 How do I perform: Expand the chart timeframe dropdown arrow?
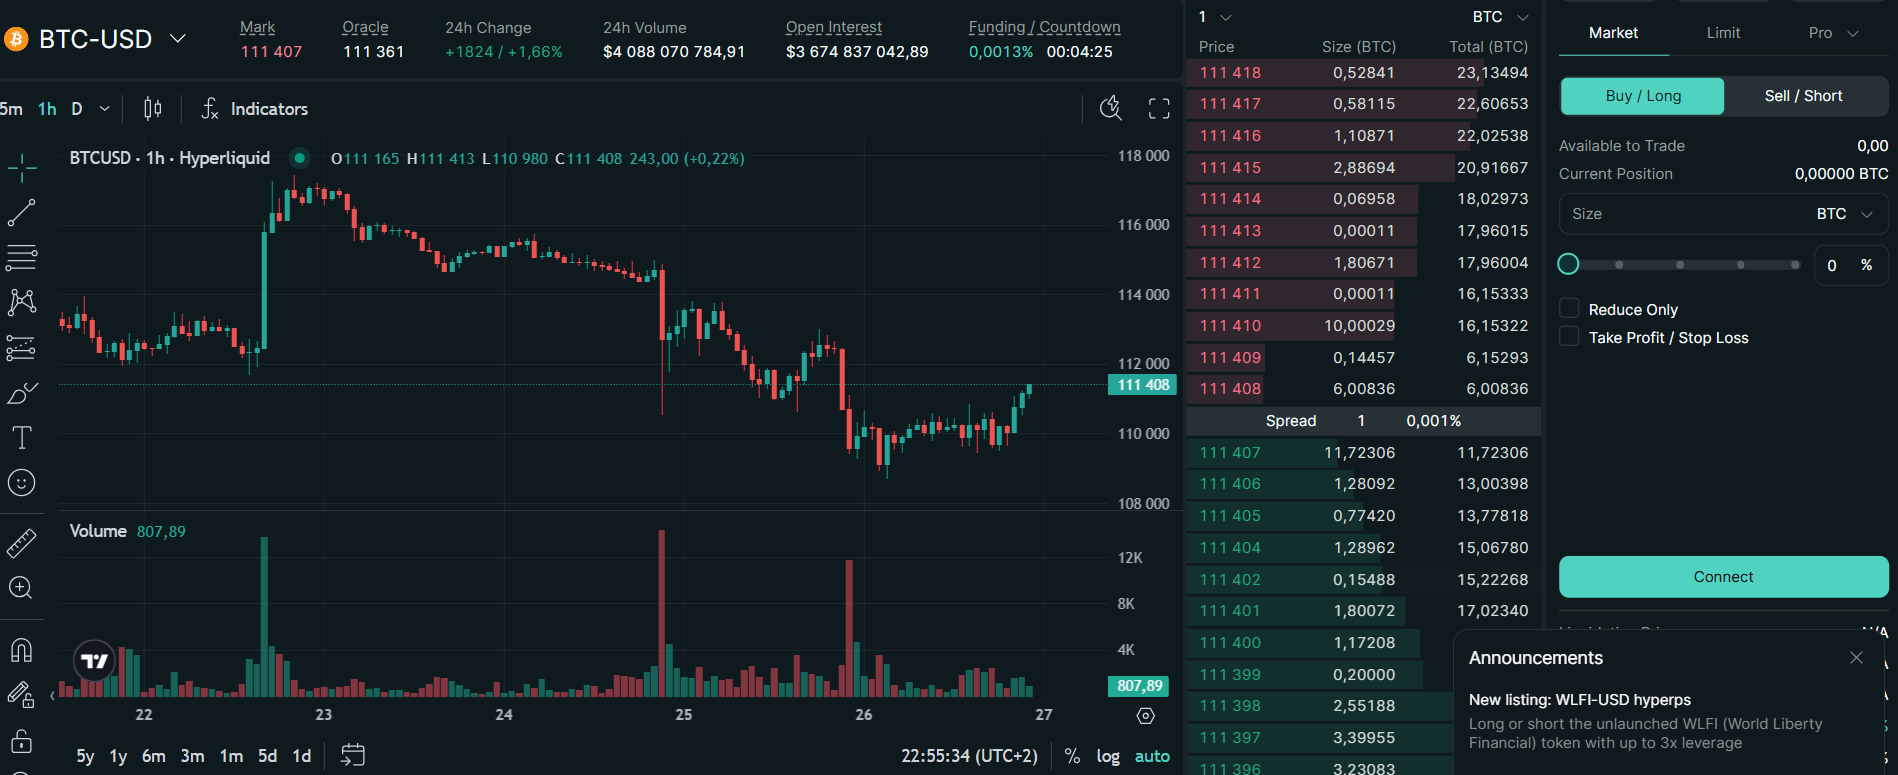(104, 108)
